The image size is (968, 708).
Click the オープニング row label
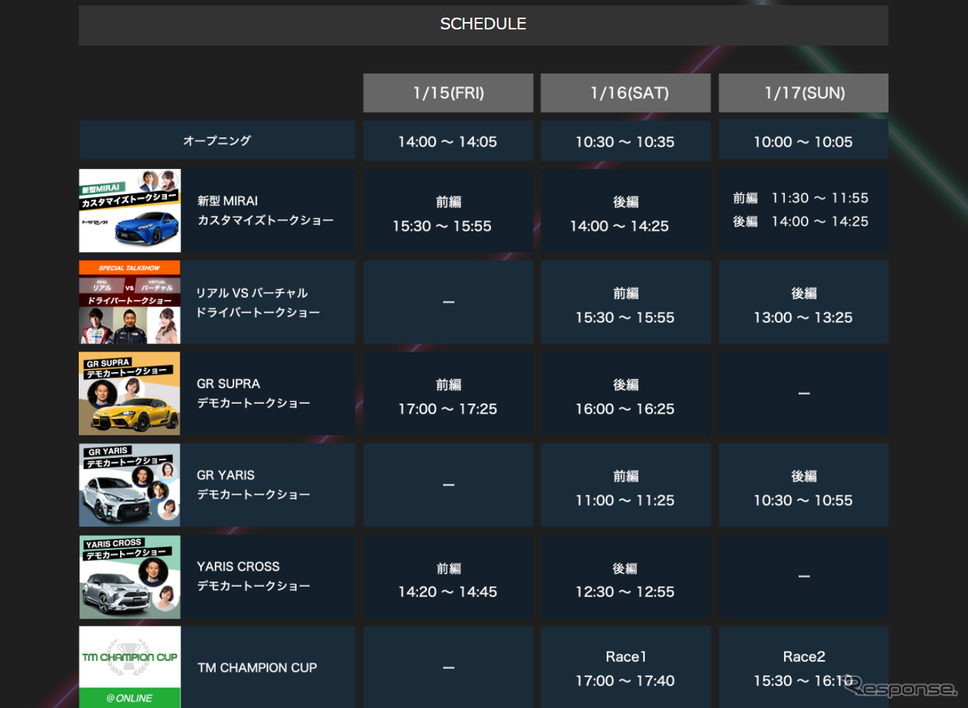tap(217, 141)
